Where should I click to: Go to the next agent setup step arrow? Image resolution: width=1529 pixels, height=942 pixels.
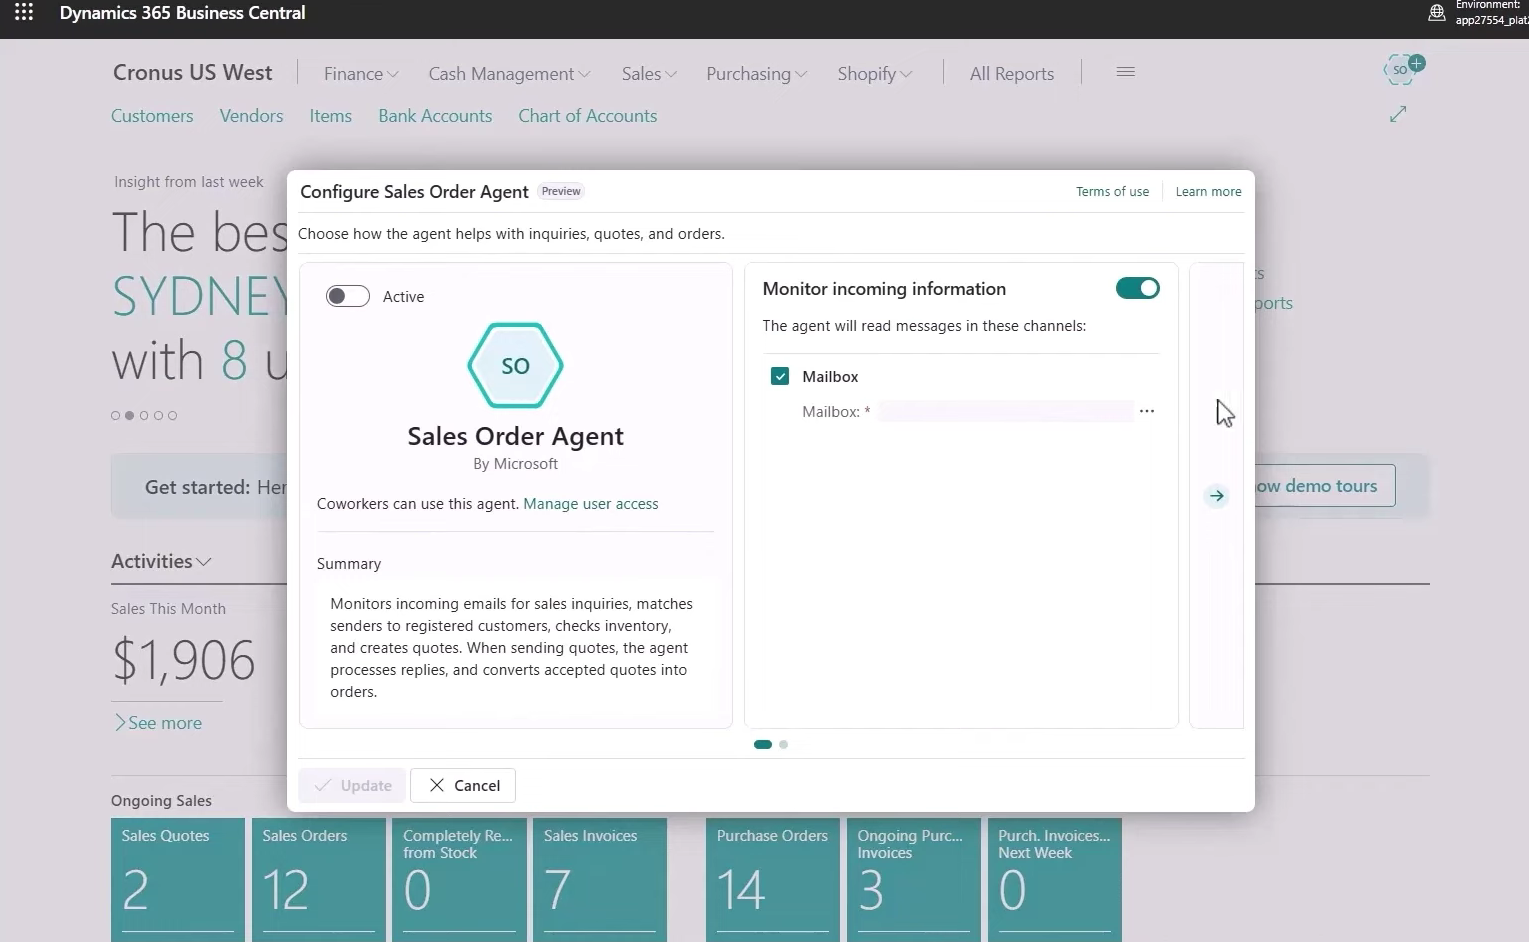[1216, 495]
